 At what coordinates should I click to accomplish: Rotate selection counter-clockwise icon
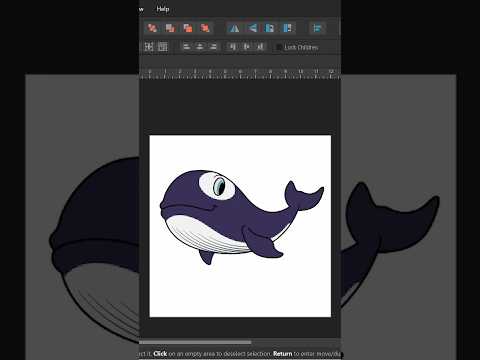click(269, 28)
